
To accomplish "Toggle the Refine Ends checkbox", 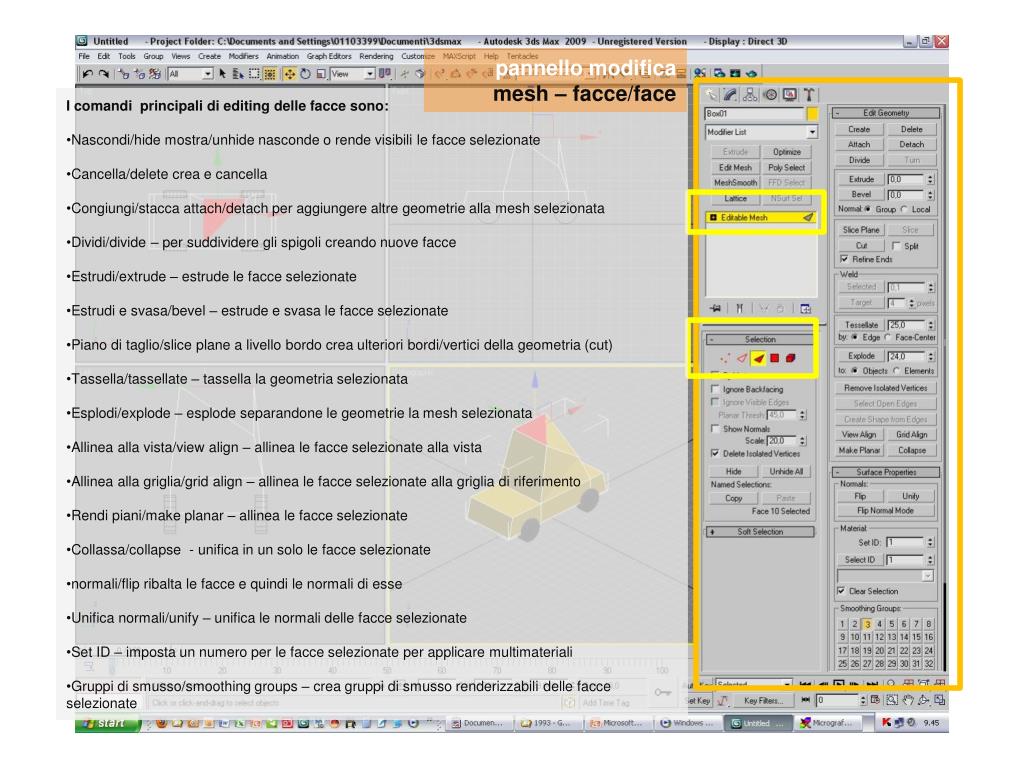I will click(844, 259).
